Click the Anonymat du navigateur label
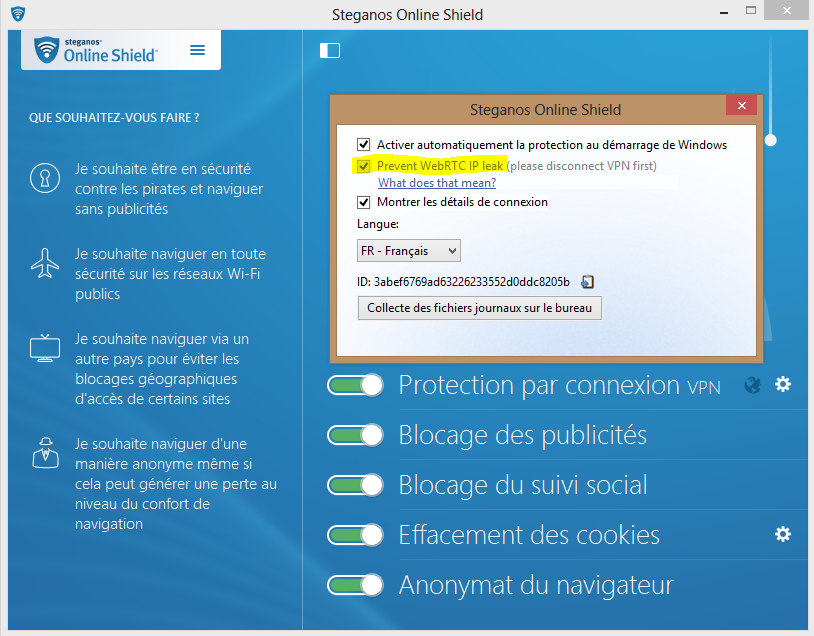This screenshot has height=636, width=814. click(536, 585)
